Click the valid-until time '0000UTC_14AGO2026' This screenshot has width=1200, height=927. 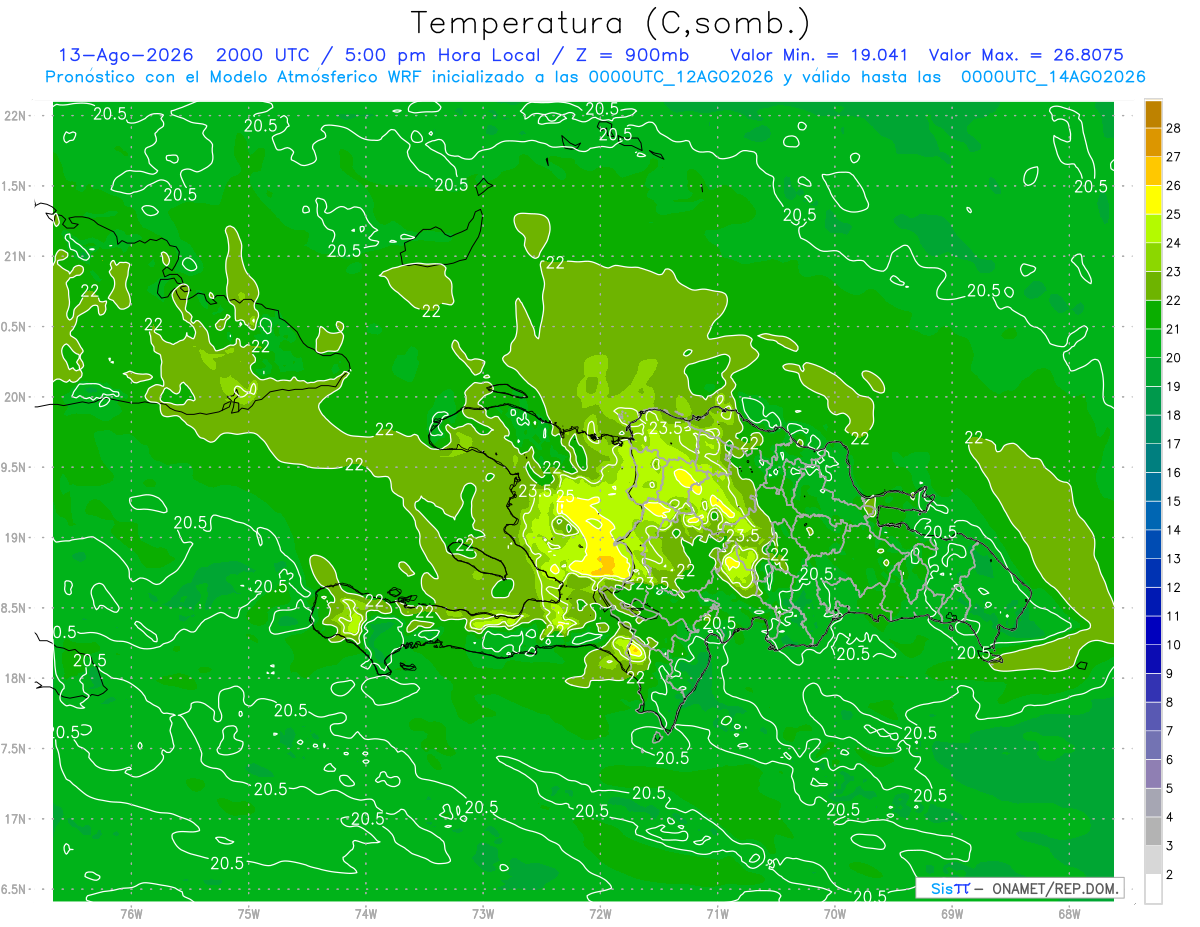1053,77
